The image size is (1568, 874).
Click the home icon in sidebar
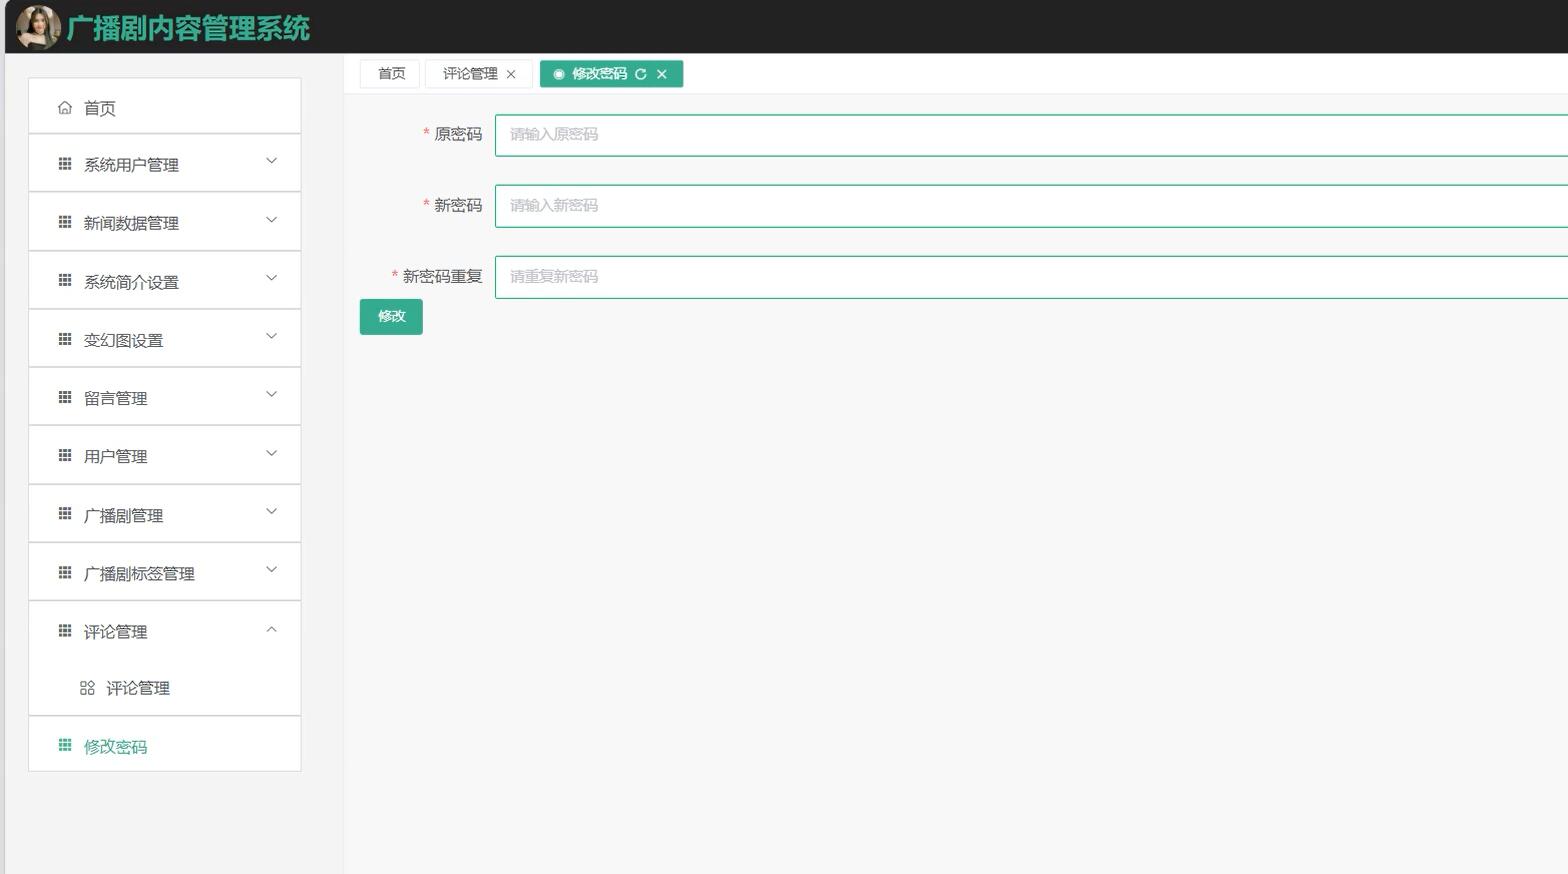(65, 108)
